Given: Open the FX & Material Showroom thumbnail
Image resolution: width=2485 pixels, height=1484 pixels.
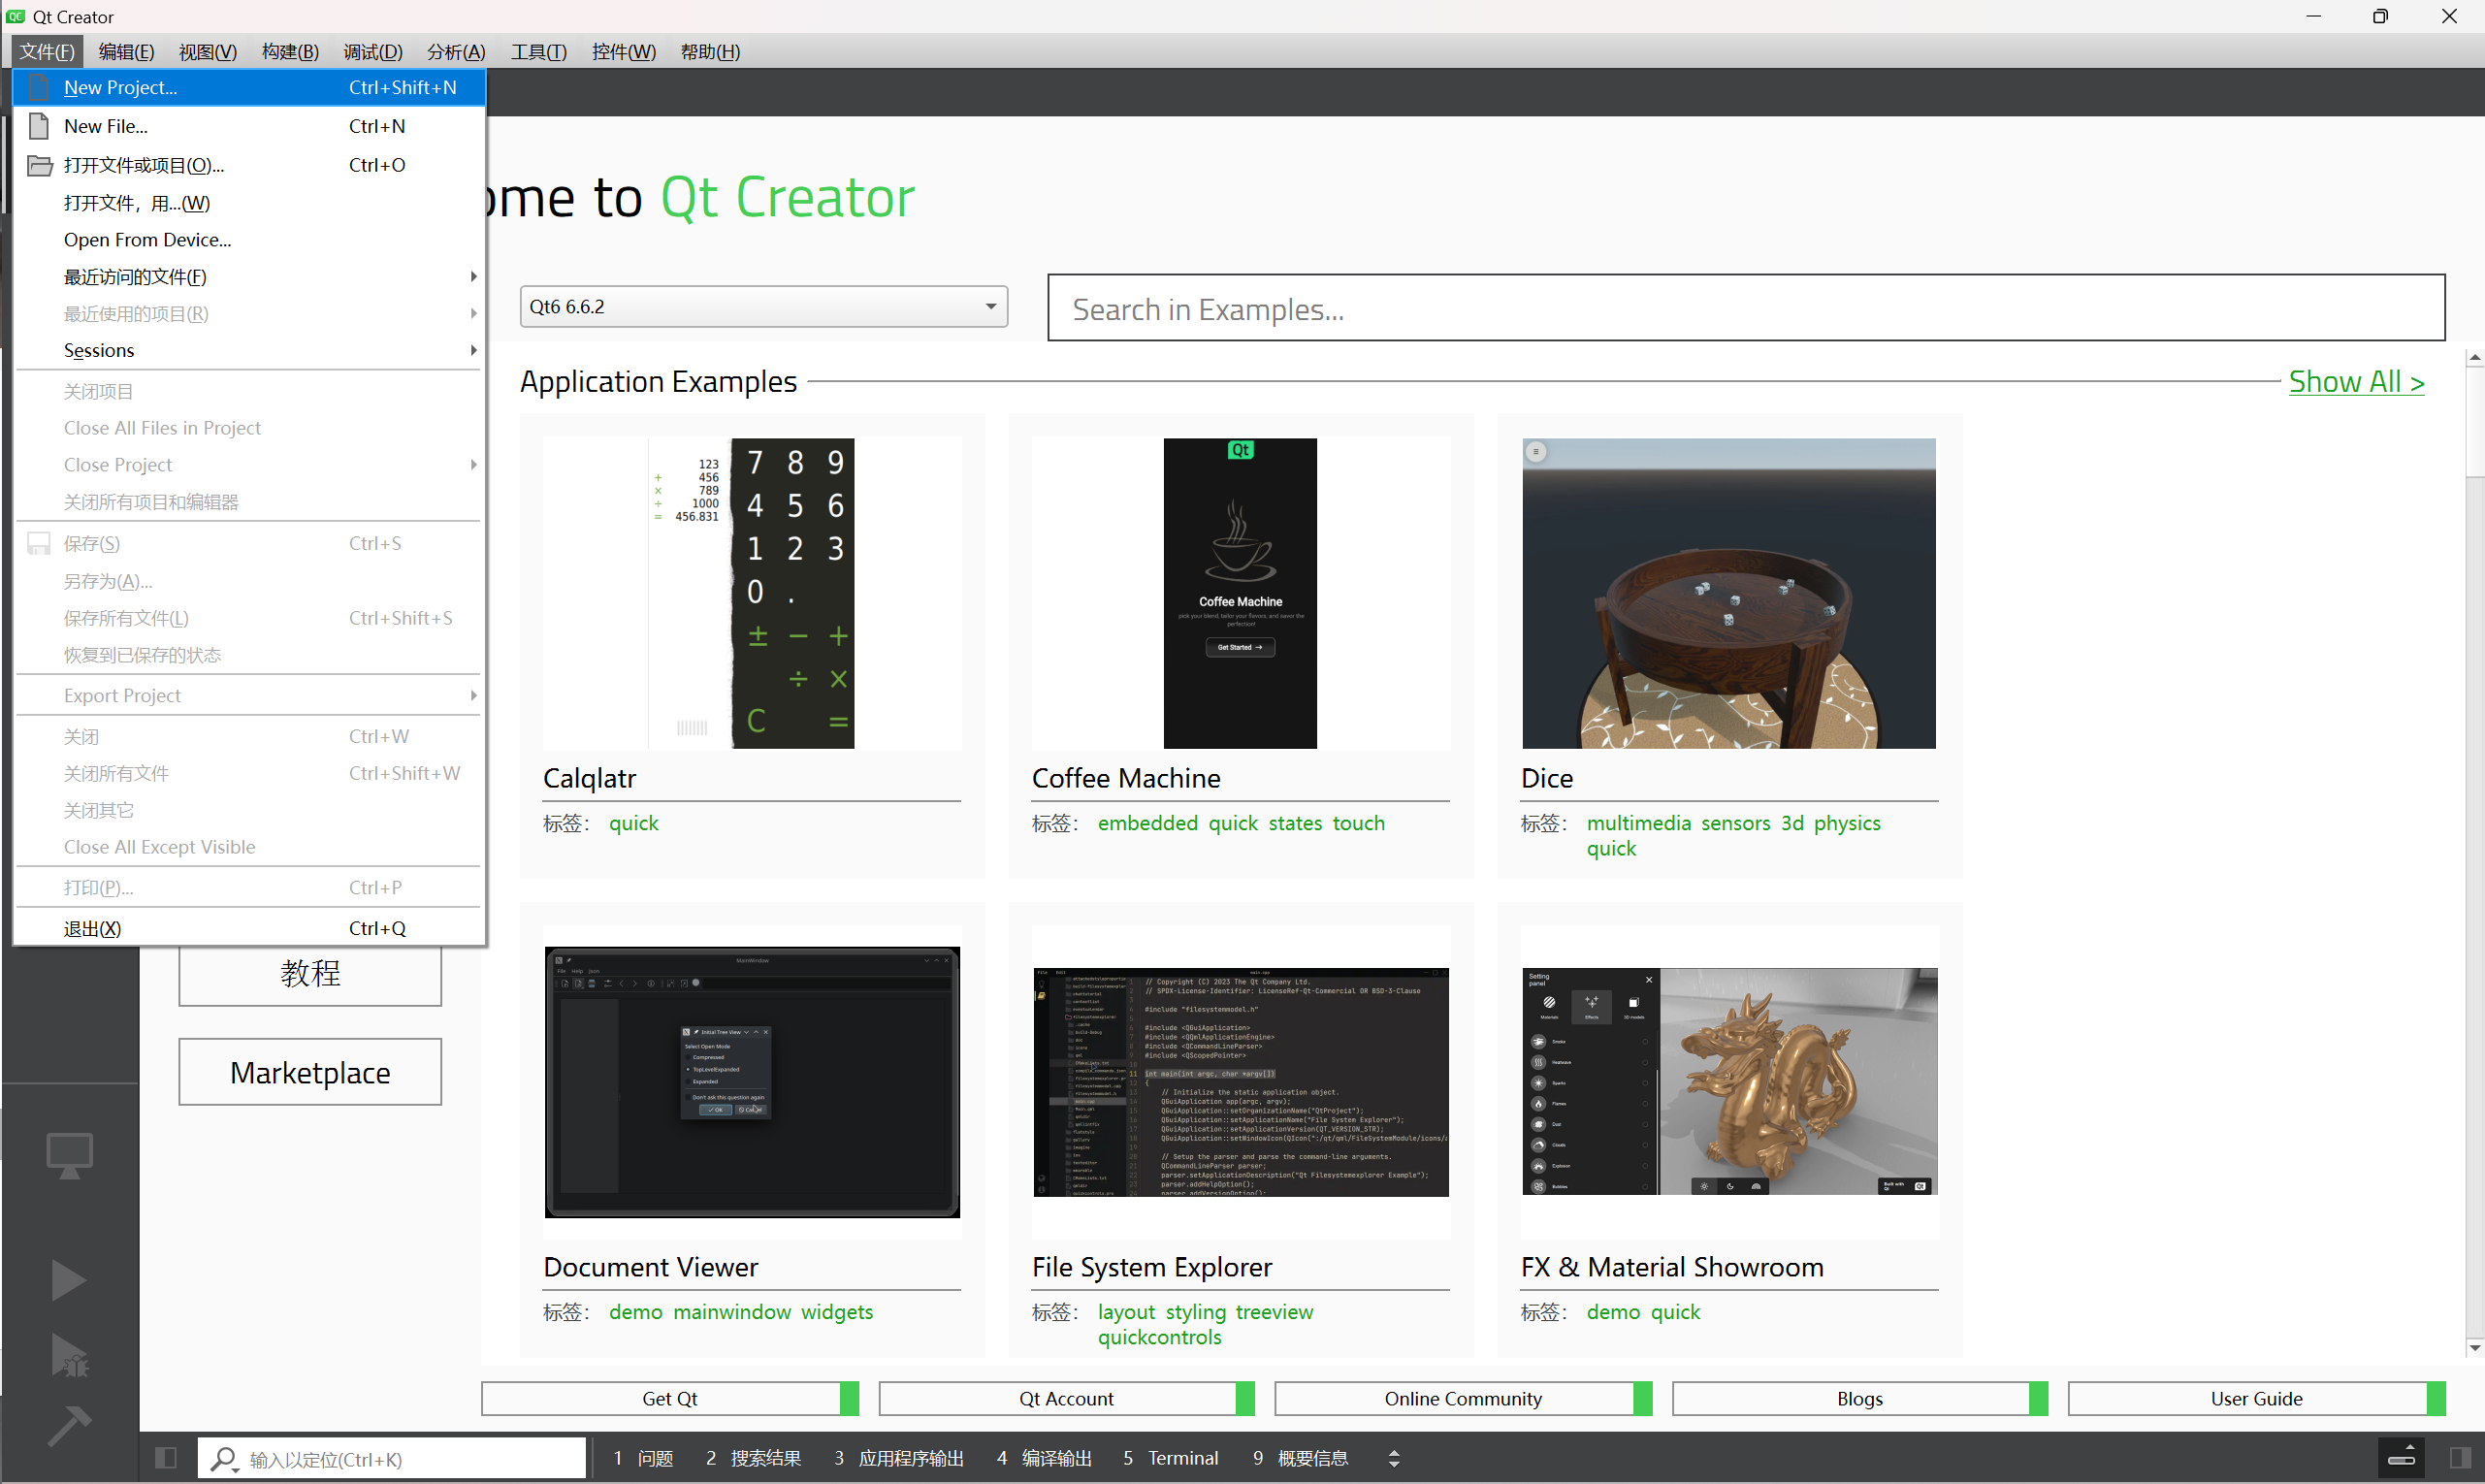Looking at the screenshot, I should (x=1729, y=1082).
